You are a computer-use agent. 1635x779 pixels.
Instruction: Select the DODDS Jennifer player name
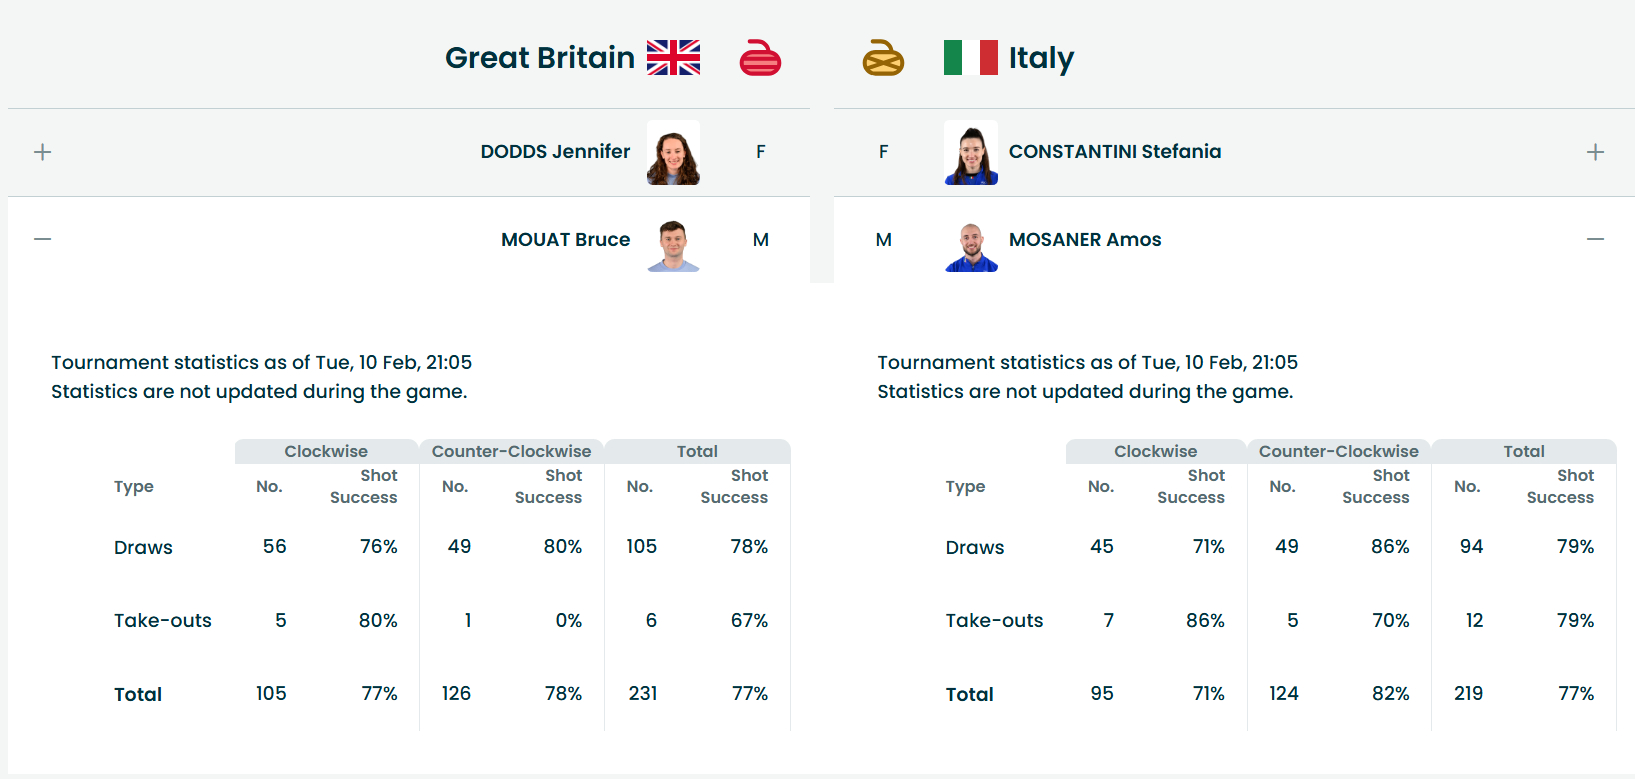coord(555,152)
